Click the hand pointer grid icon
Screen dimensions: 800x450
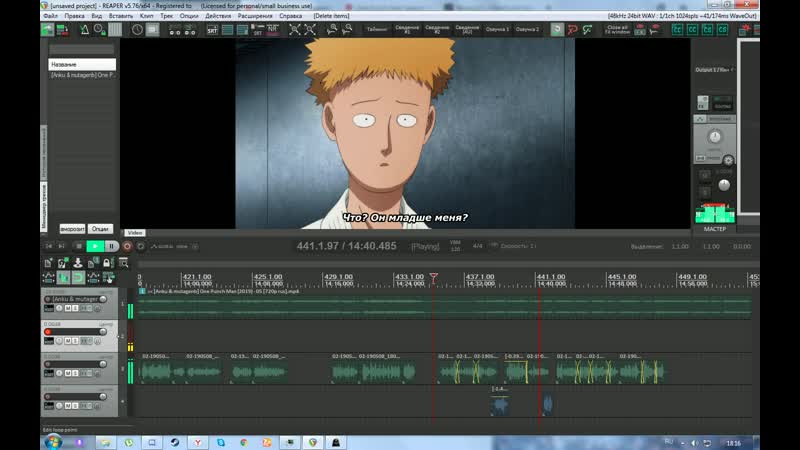point(108,278)
